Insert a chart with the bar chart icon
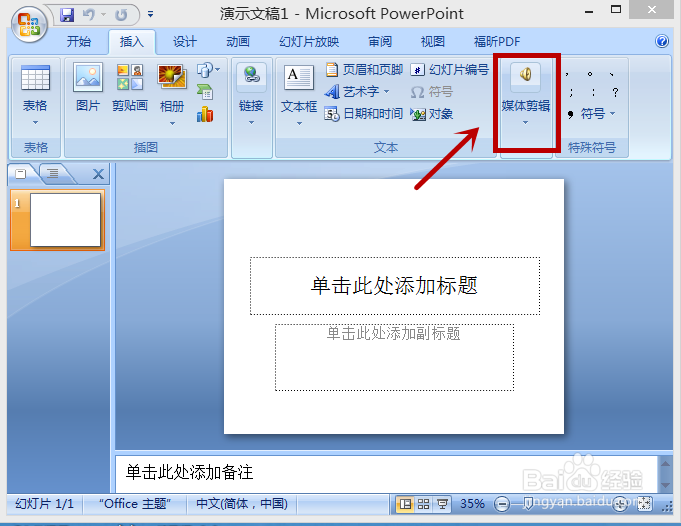 point(205,114)
